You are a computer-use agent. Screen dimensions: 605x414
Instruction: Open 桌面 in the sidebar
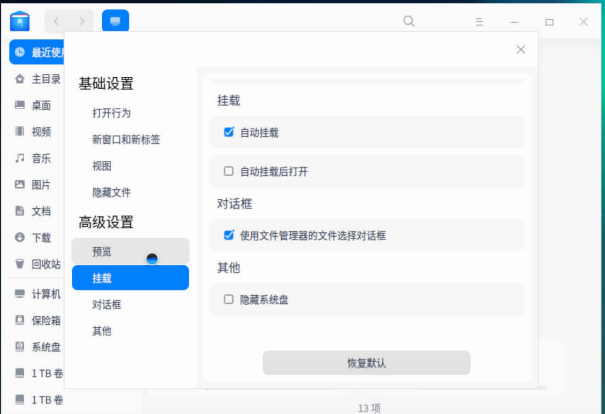[41, 105]
